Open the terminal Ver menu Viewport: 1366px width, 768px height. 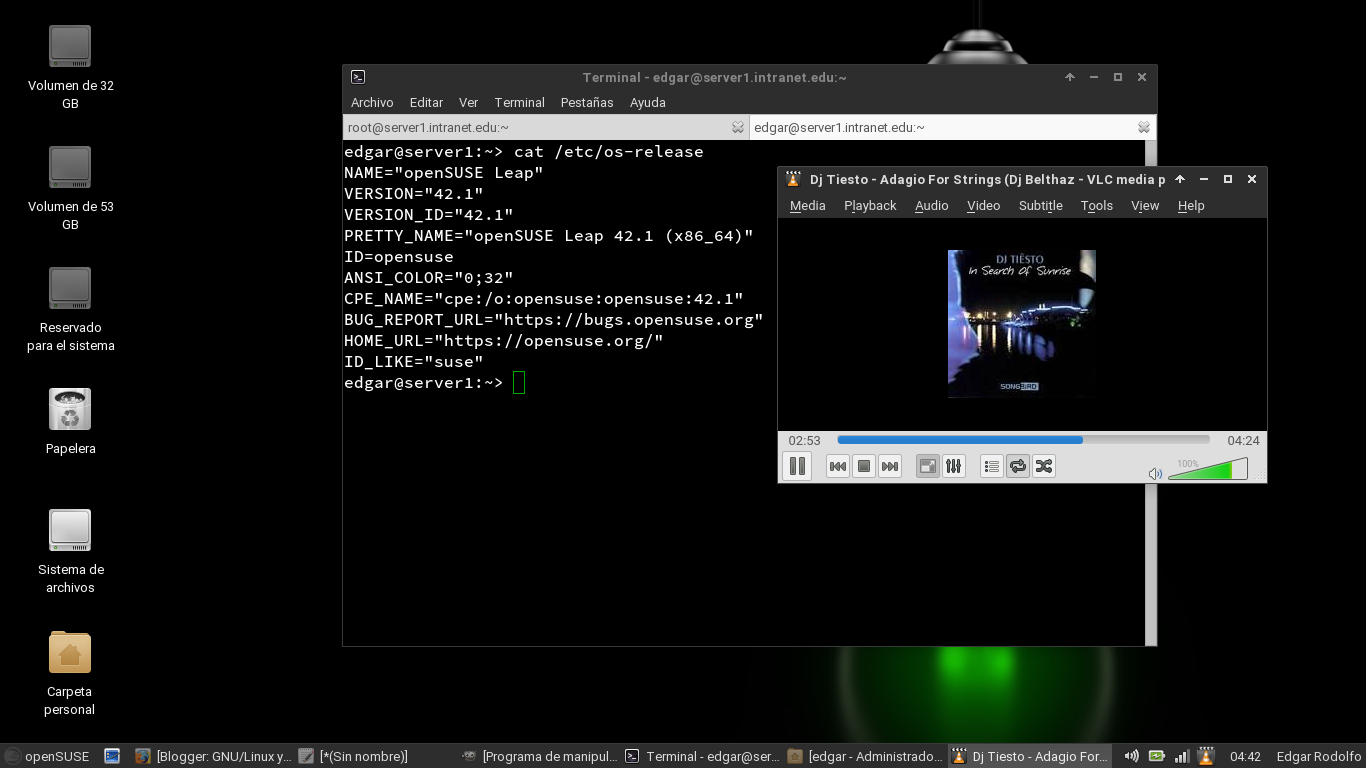click(x=468, y=103)
